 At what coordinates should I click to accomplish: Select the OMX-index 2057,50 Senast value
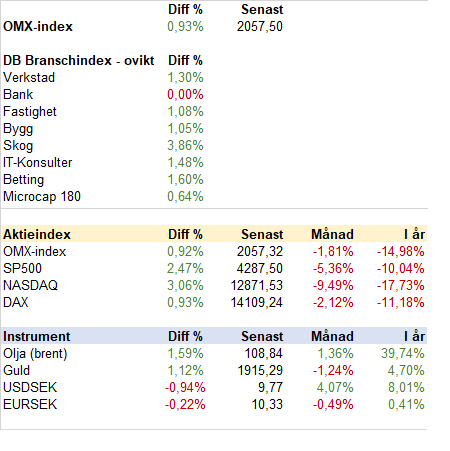pos(260,27)
